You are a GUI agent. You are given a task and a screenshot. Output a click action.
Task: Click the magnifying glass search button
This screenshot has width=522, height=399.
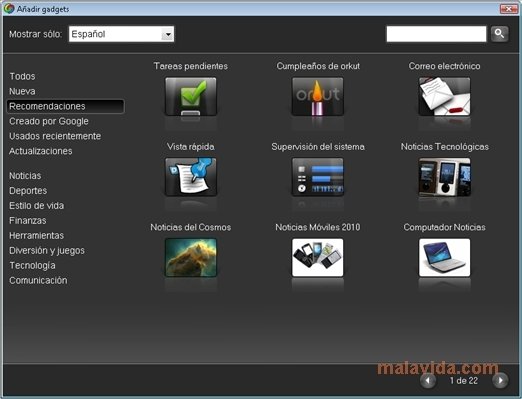point(499,34)
